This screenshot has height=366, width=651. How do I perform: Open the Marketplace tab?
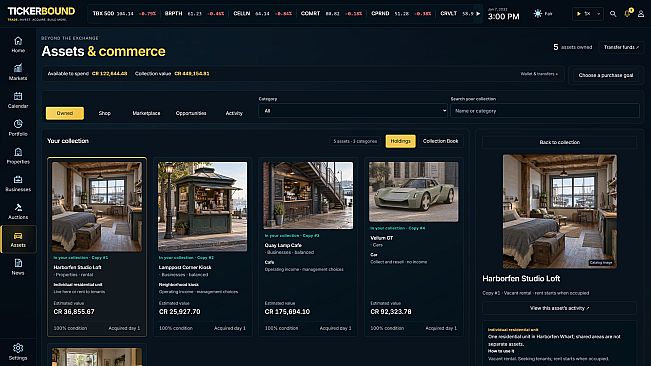(x=146, y=113)
